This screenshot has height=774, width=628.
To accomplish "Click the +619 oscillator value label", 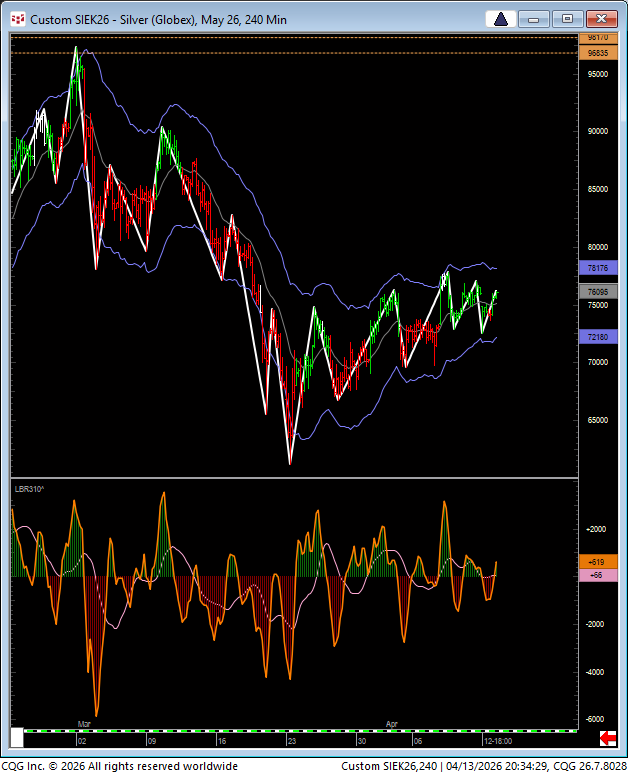I will click(x=598, y=562).
